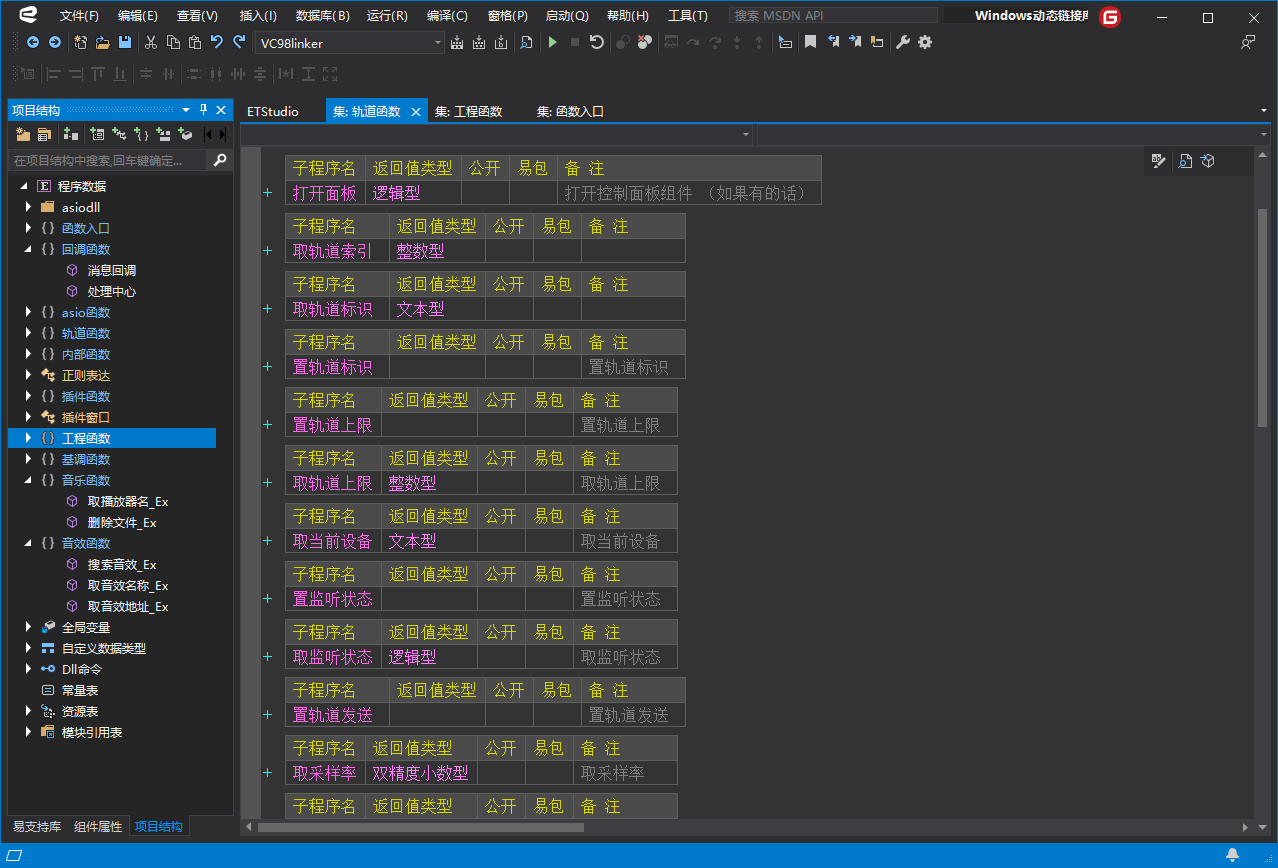The height and width of the screenshot is (868, 1278).
Task: Open the 编译(C) menu
Action: (447, 16)
